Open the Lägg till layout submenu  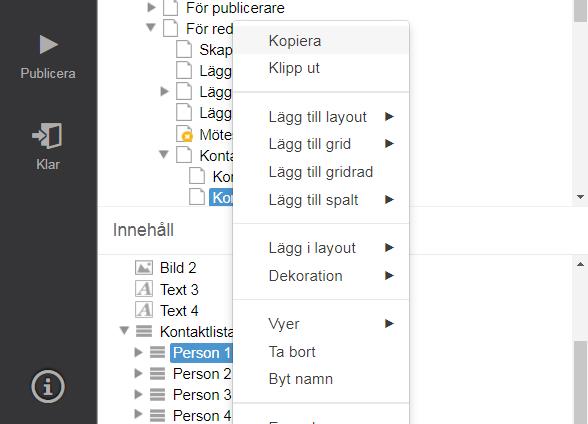[x=321, y=117]
